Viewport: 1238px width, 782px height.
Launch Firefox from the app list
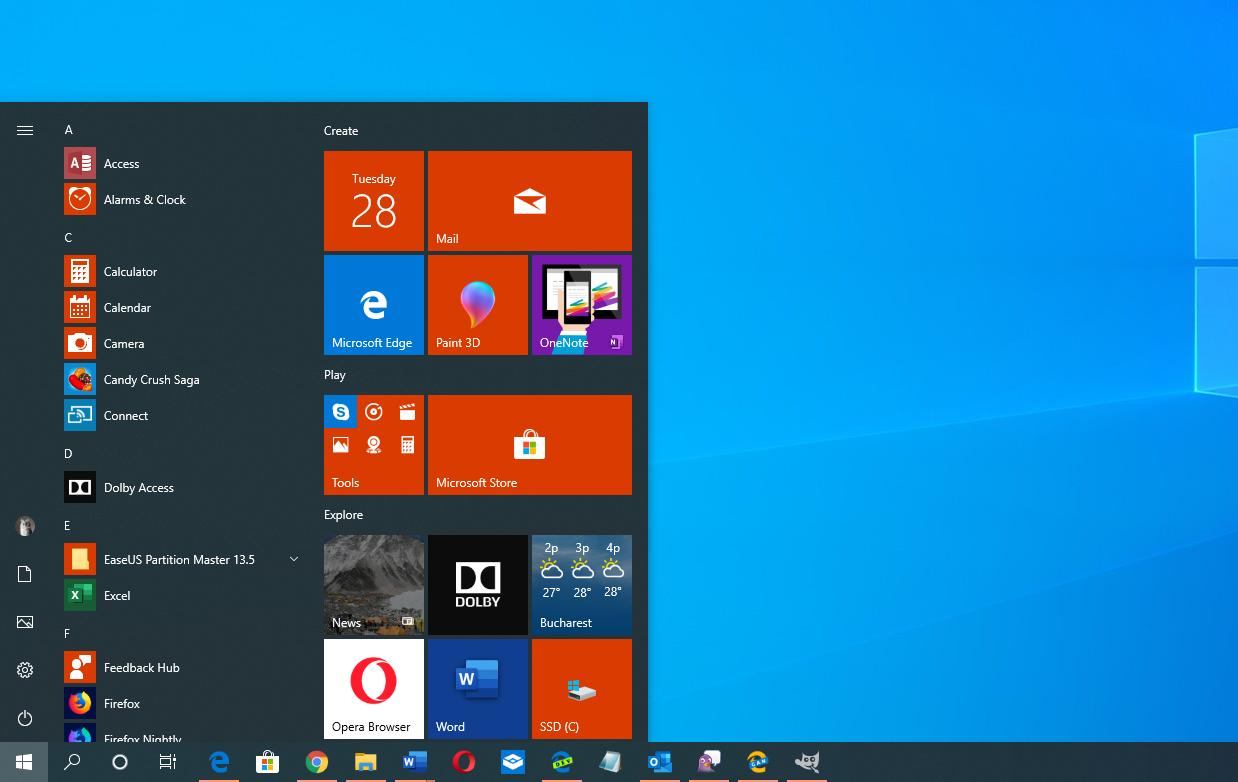point(180,704)
